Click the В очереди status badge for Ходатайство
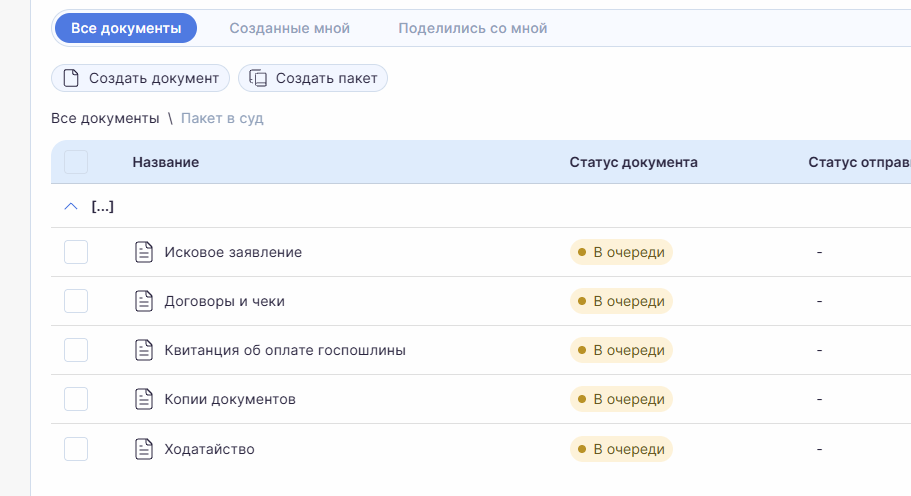This screenshot has height=496, width=911. tap(621, 449)
